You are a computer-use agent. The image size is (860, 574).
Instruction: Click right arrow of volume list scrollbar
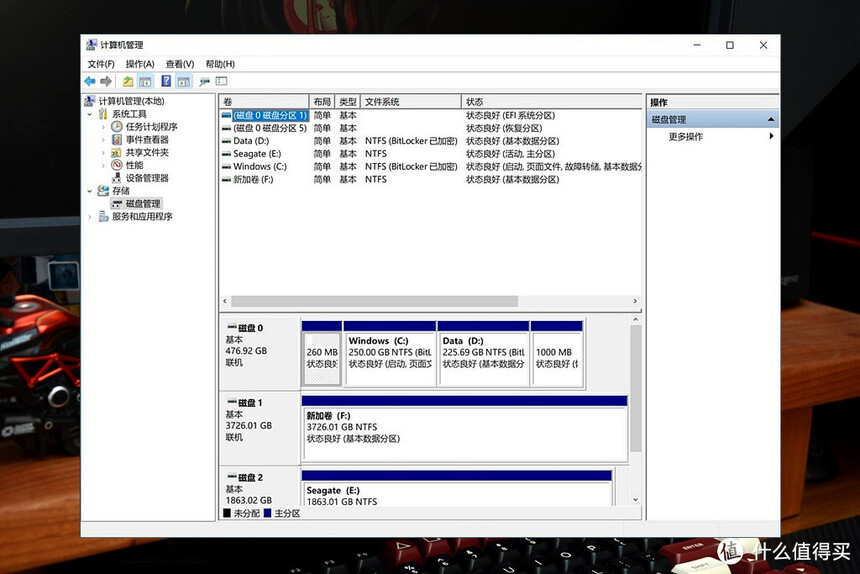click(635, 301)
